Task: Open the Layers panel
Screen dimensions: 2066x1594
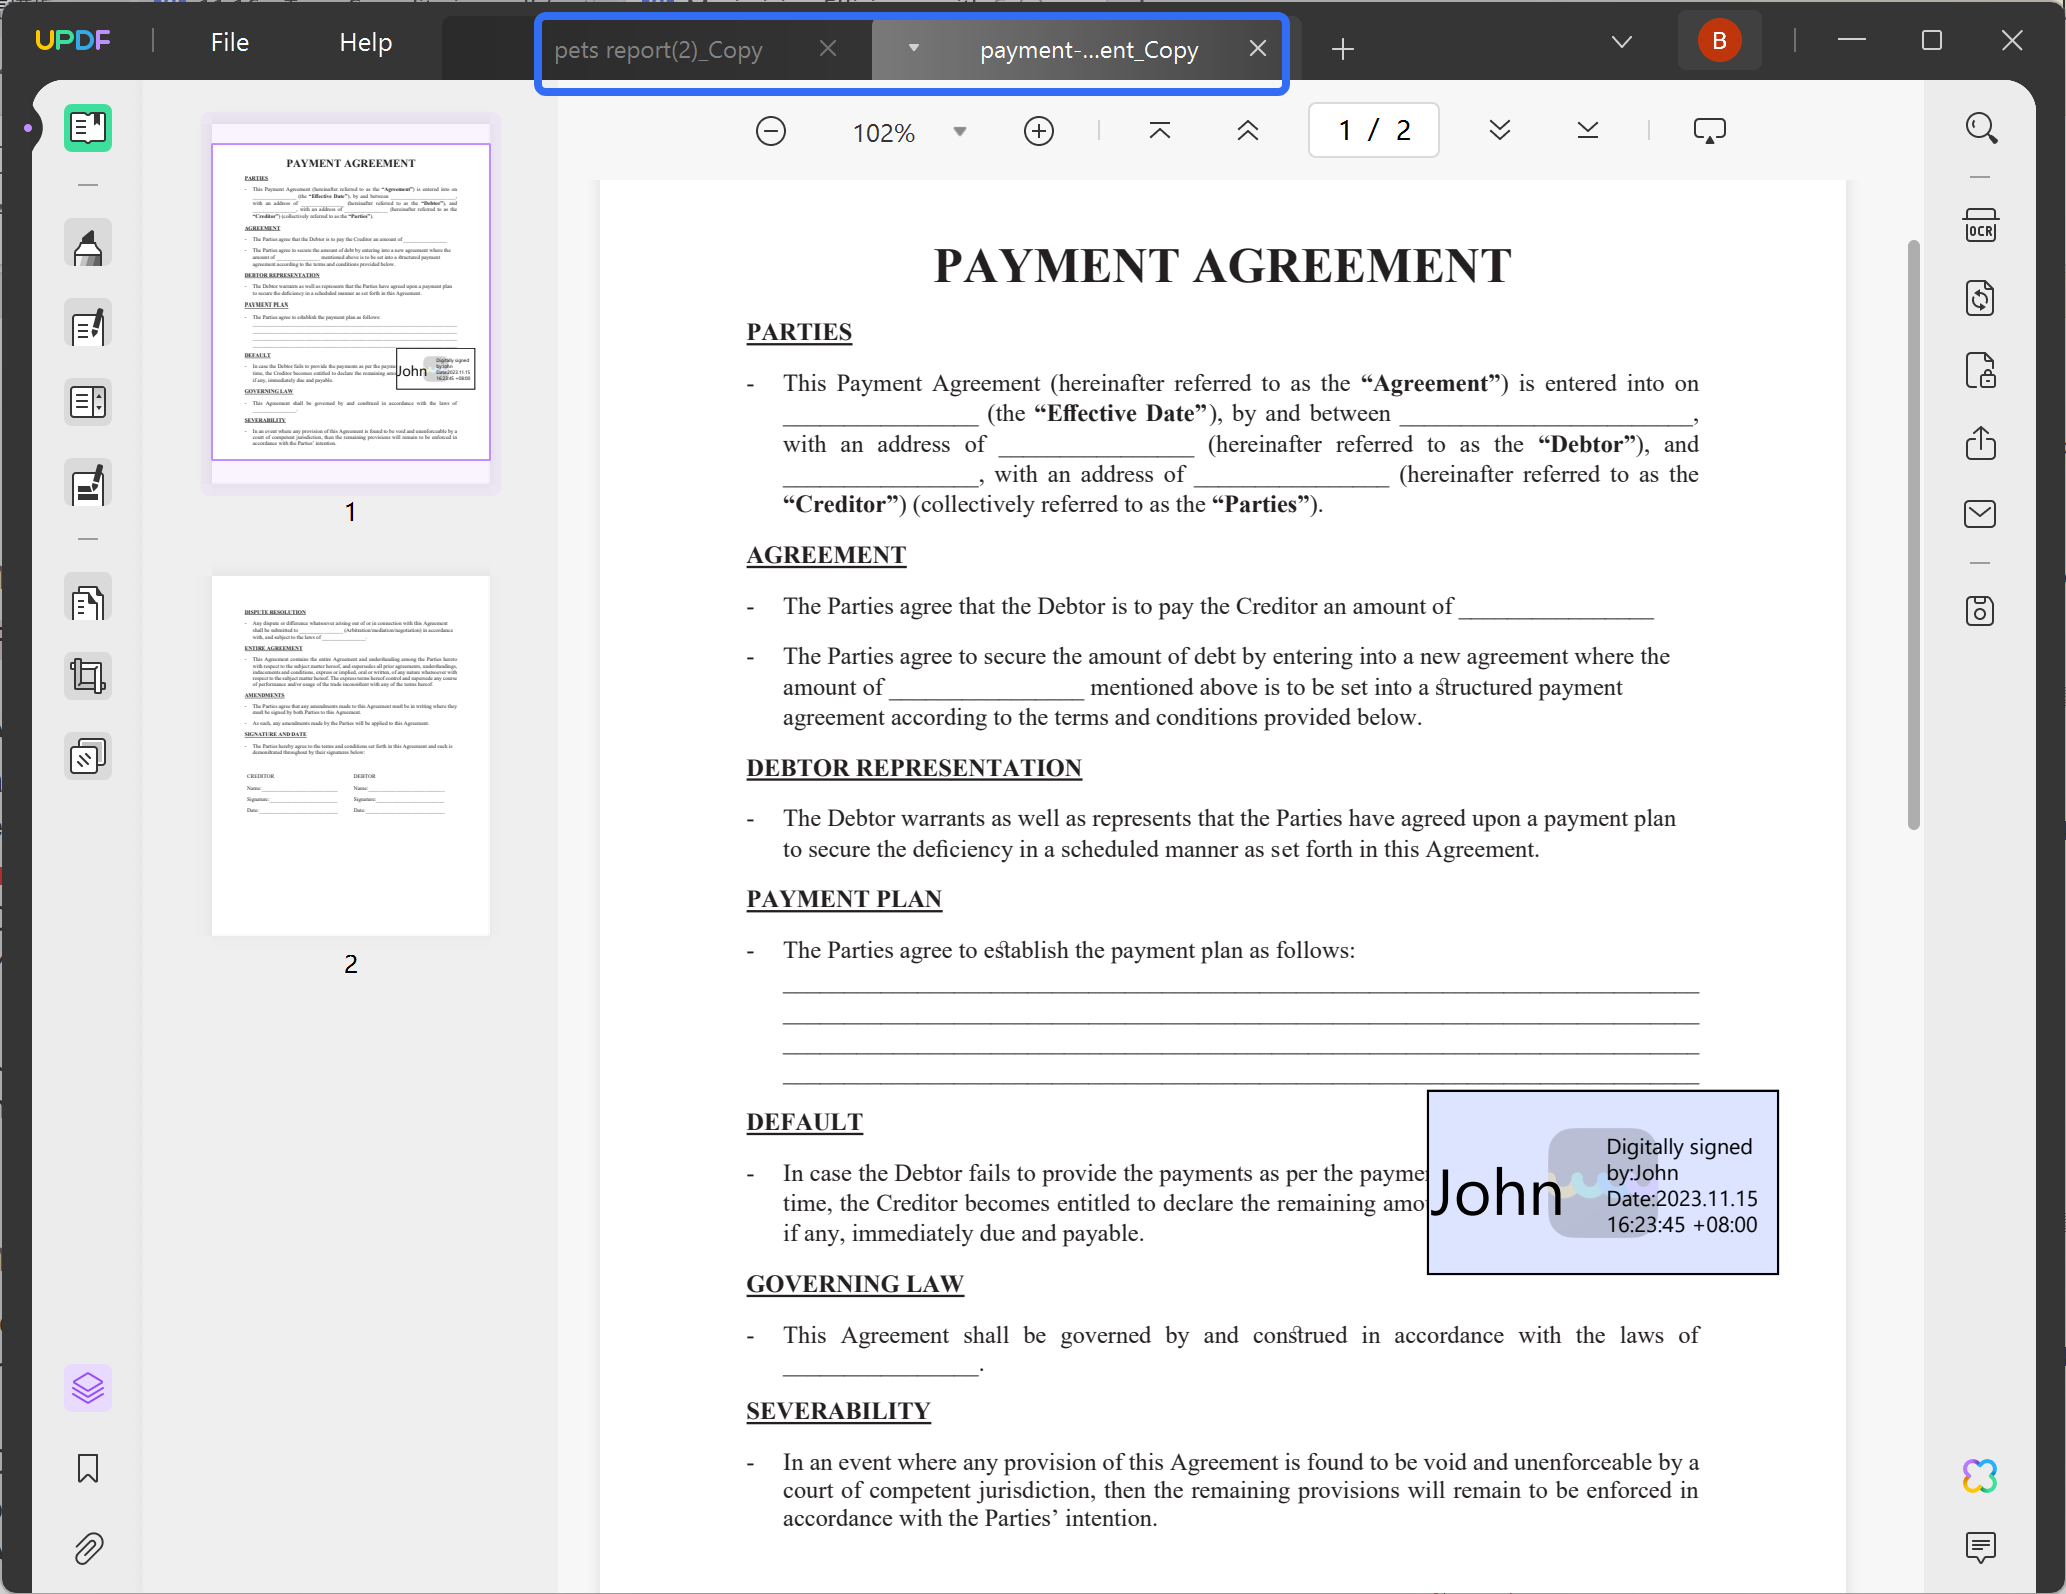Action: coord(88,1387)
